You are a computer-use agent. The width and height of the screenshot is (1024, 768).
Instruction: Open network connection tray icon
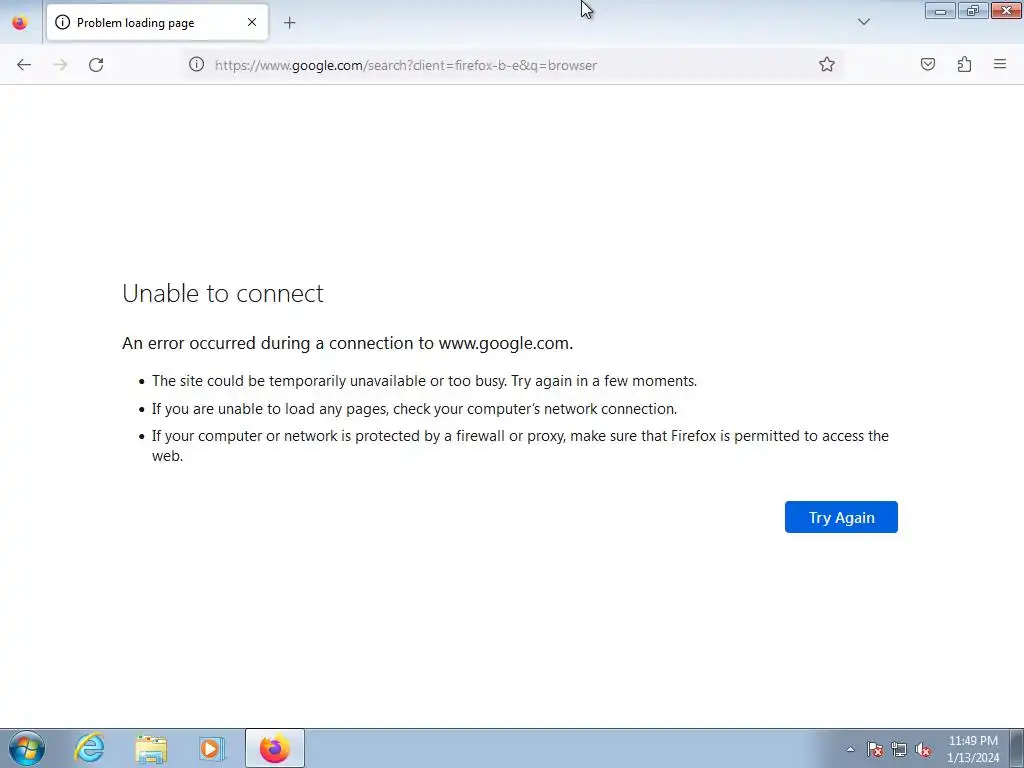(899, 749)
